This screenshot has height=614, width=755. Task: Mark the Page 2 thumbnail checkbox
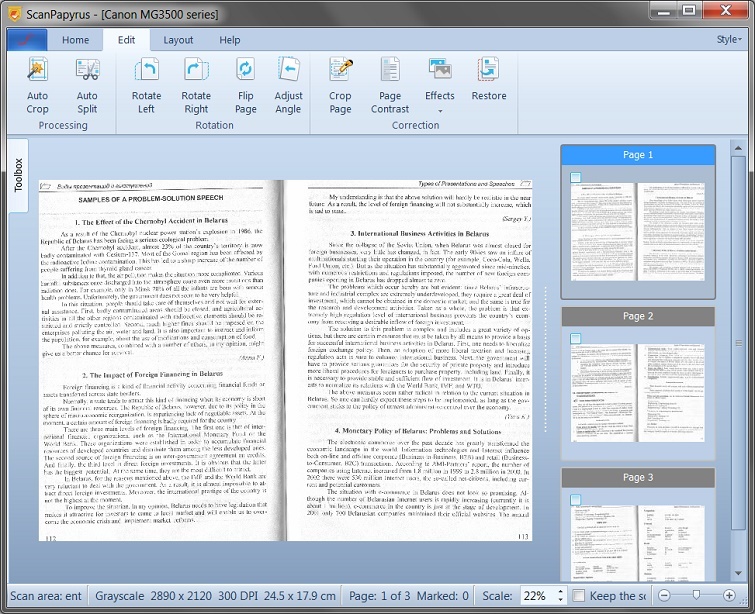575,339
